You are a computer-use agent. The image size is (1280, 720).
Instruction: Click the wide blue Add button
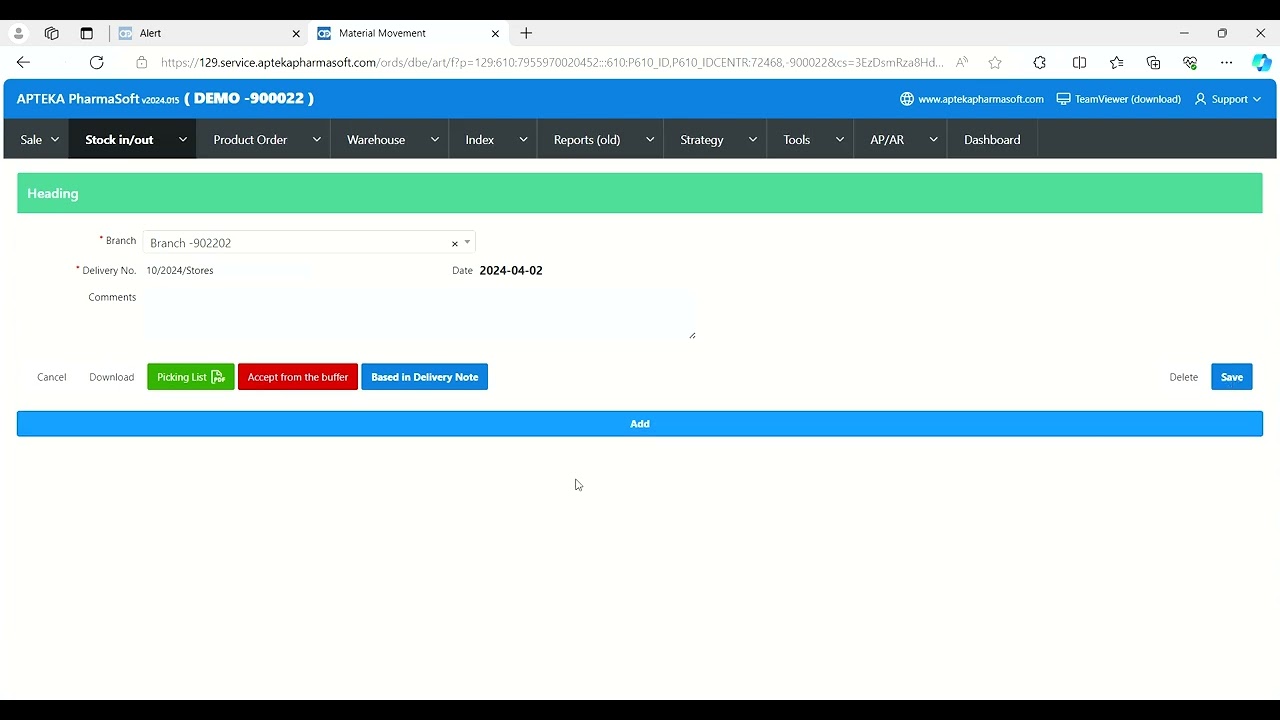640,424
